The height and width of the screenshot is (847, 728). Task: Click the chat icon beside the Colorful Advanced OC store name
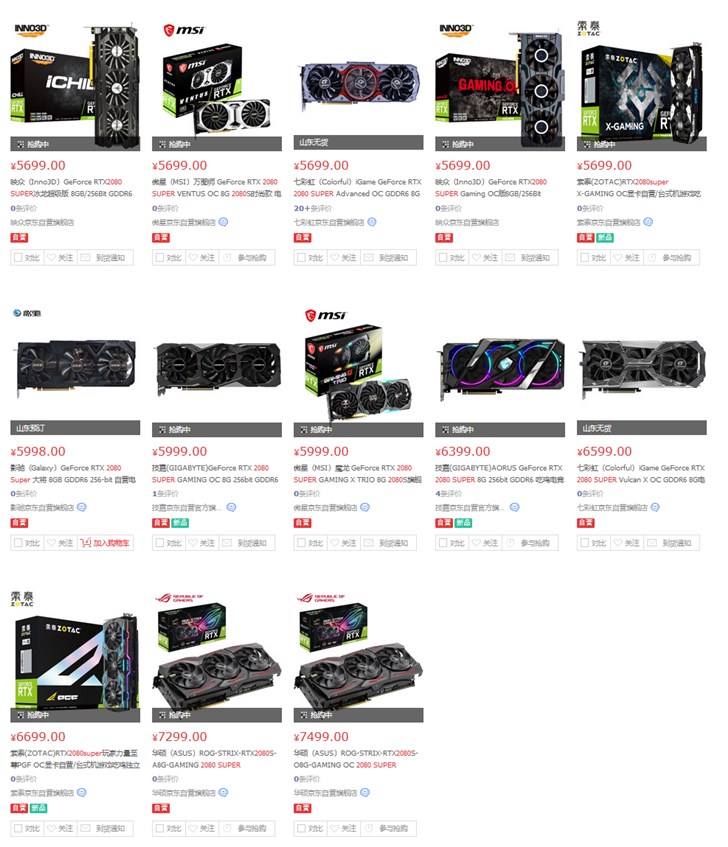372,222
